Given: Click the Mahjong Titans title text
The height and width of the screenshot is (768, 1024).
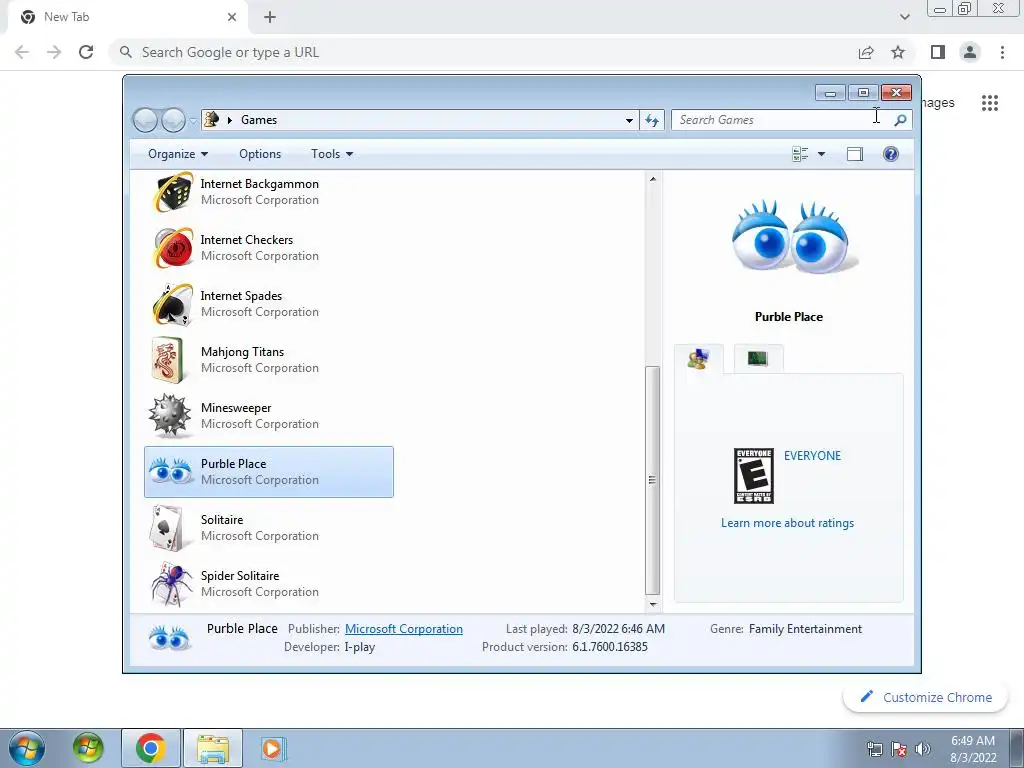Looking at the screenshot, I should 242,352.
